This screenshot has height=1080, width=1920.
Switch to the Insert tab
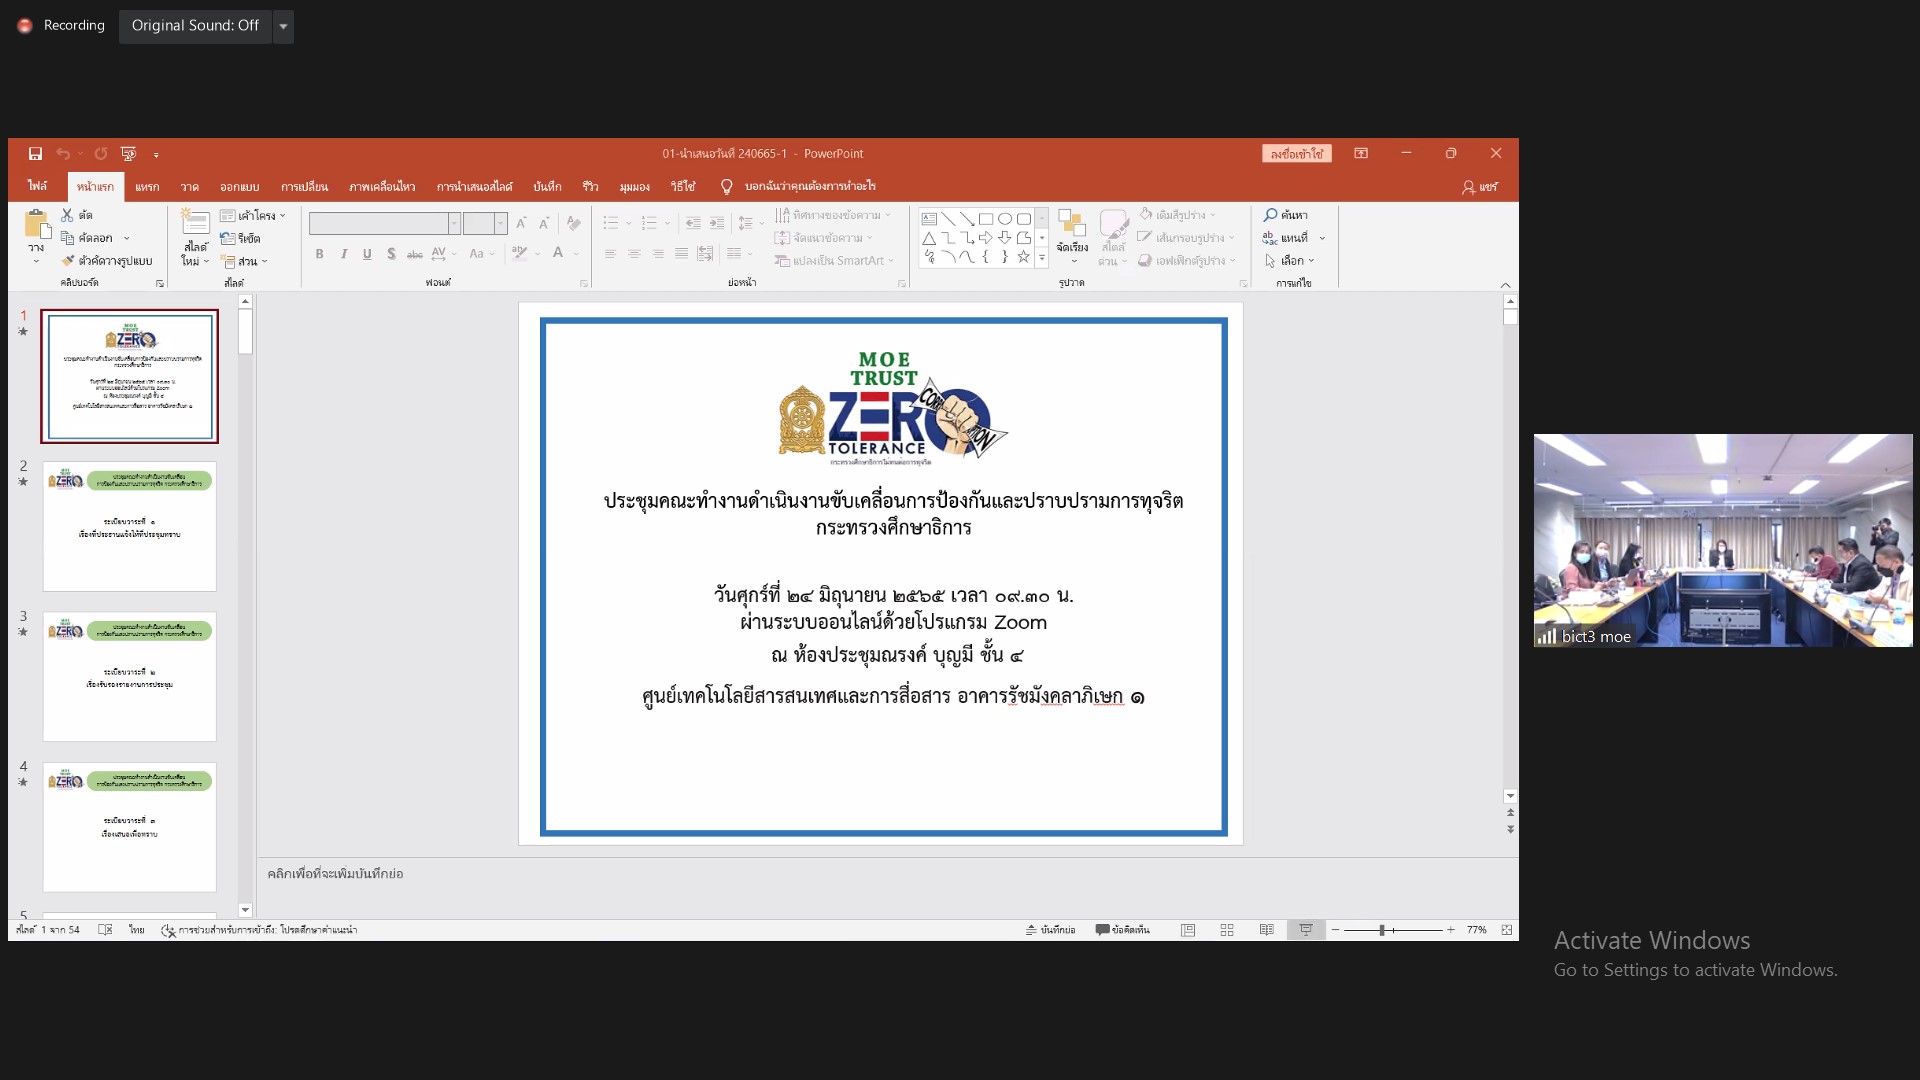click(147, 187)
